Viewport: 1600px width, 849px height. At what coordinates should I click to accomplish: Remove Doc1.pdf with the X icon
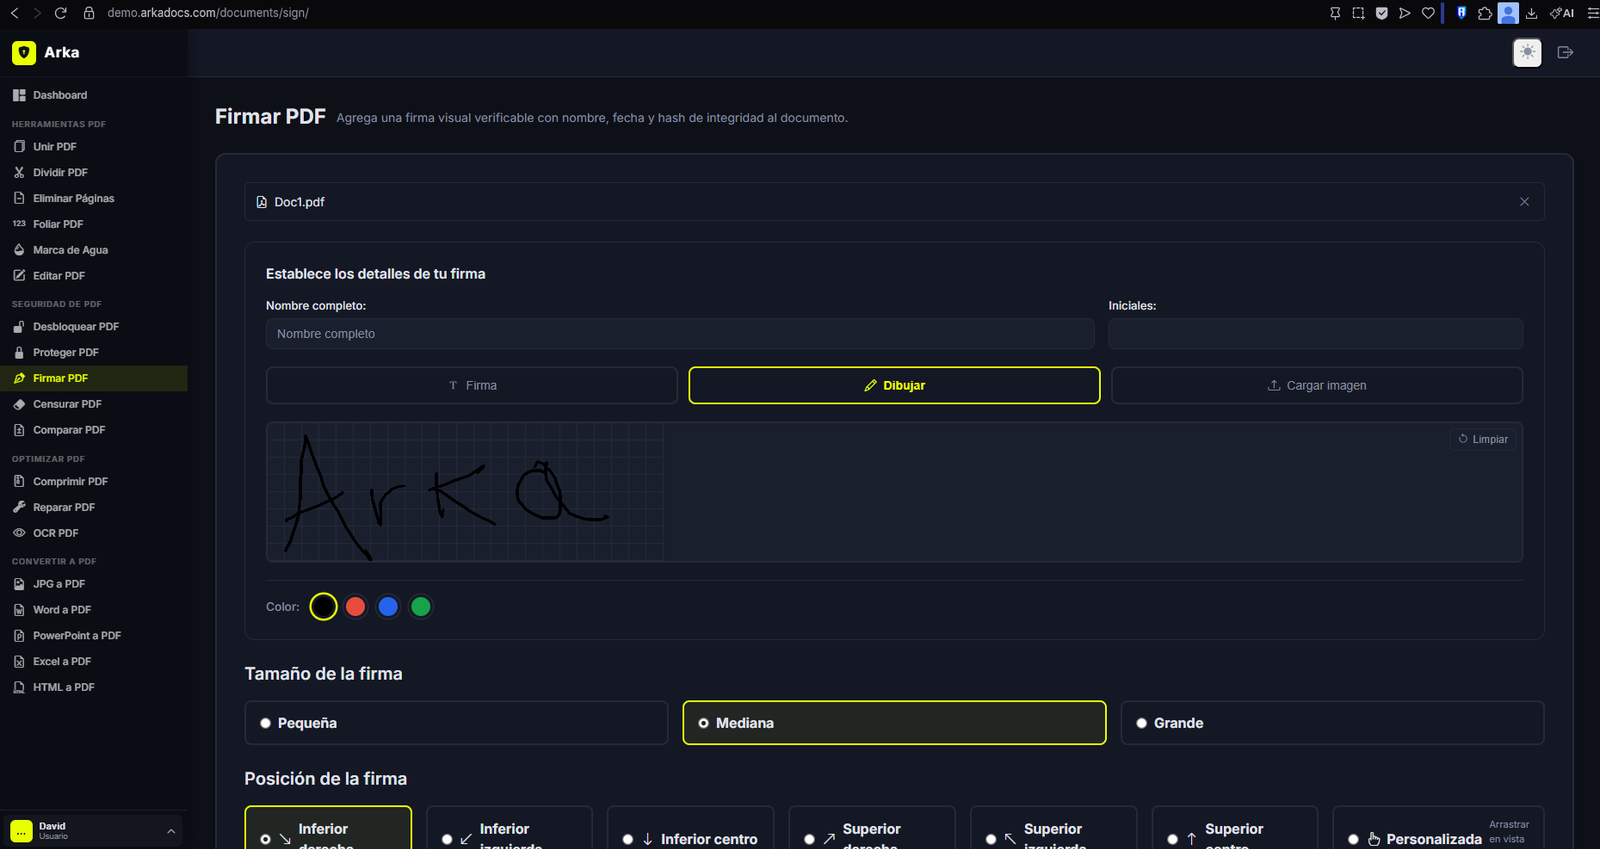click(x=1524, y=202)
